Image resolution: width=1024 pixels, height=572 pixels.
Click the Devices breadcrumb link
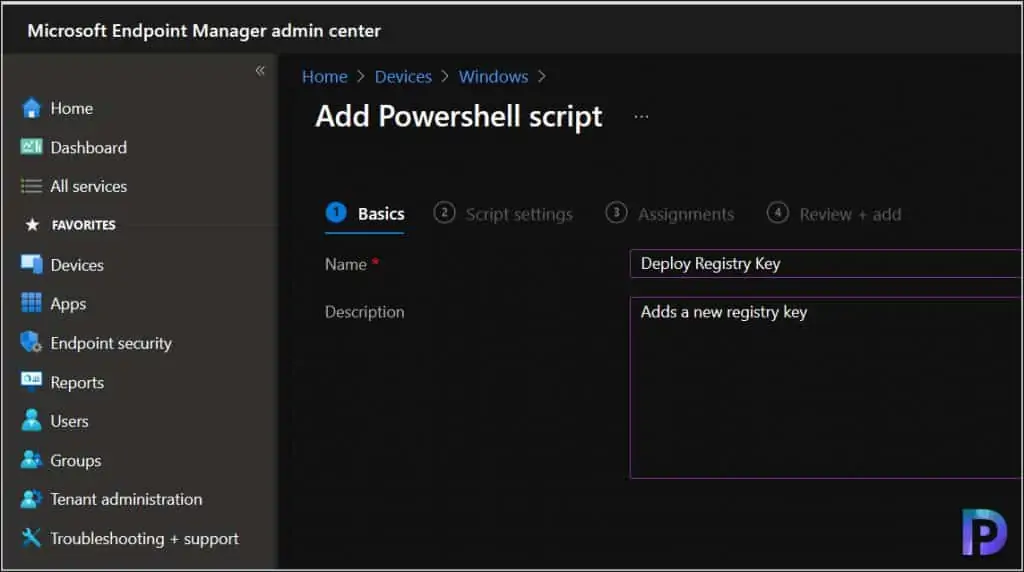403,77
